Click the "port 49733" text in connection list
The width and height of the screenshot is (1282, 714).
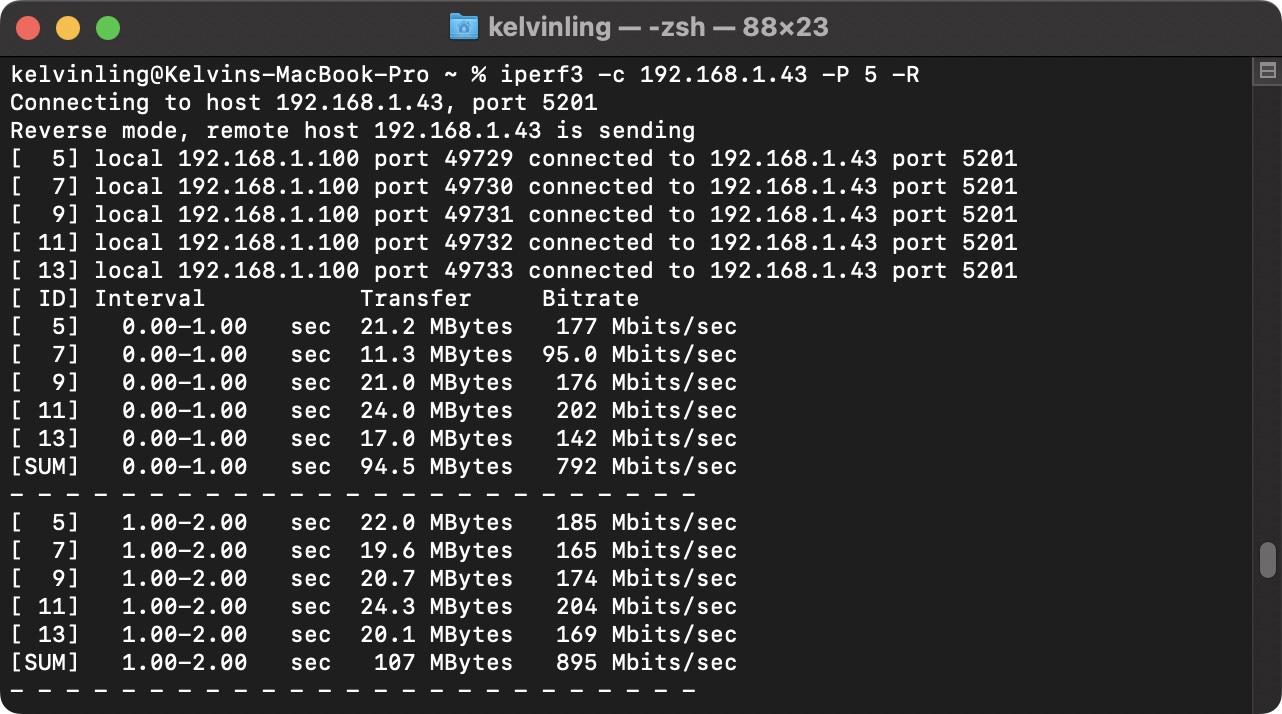(443, 271)
